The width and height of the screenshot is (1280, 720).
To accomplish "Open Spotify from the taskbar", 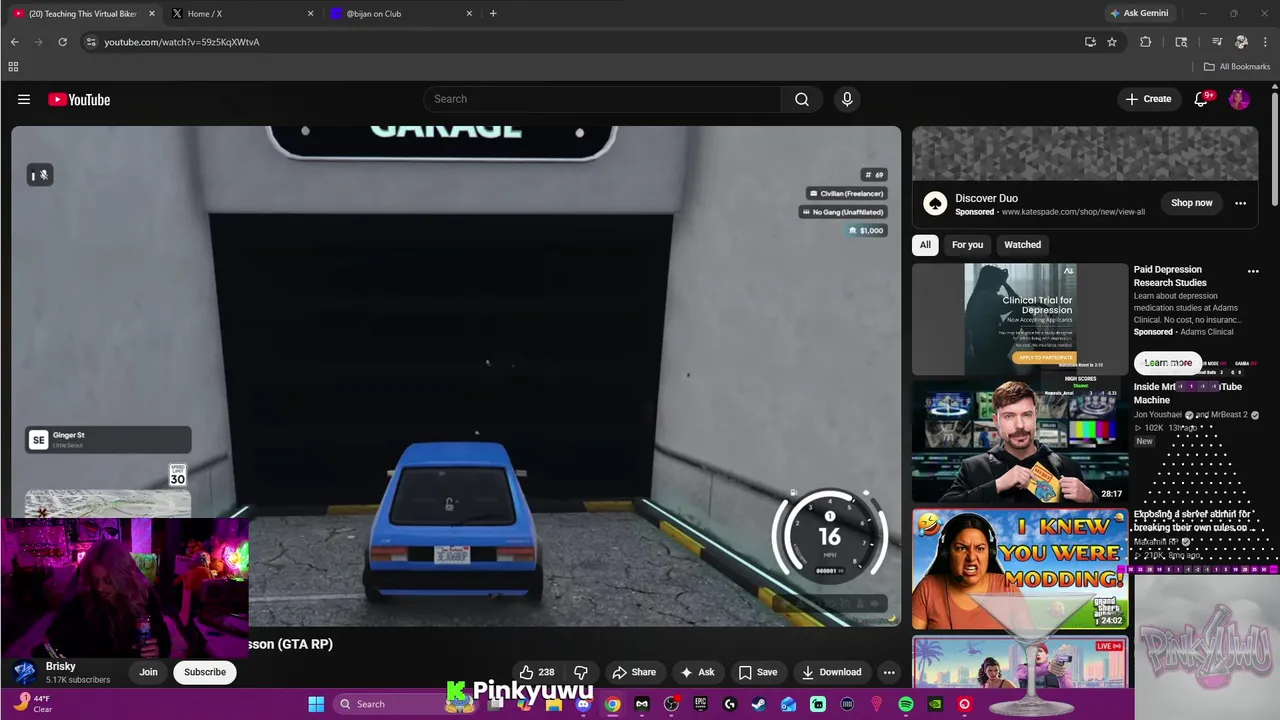I will pos(906,704).
